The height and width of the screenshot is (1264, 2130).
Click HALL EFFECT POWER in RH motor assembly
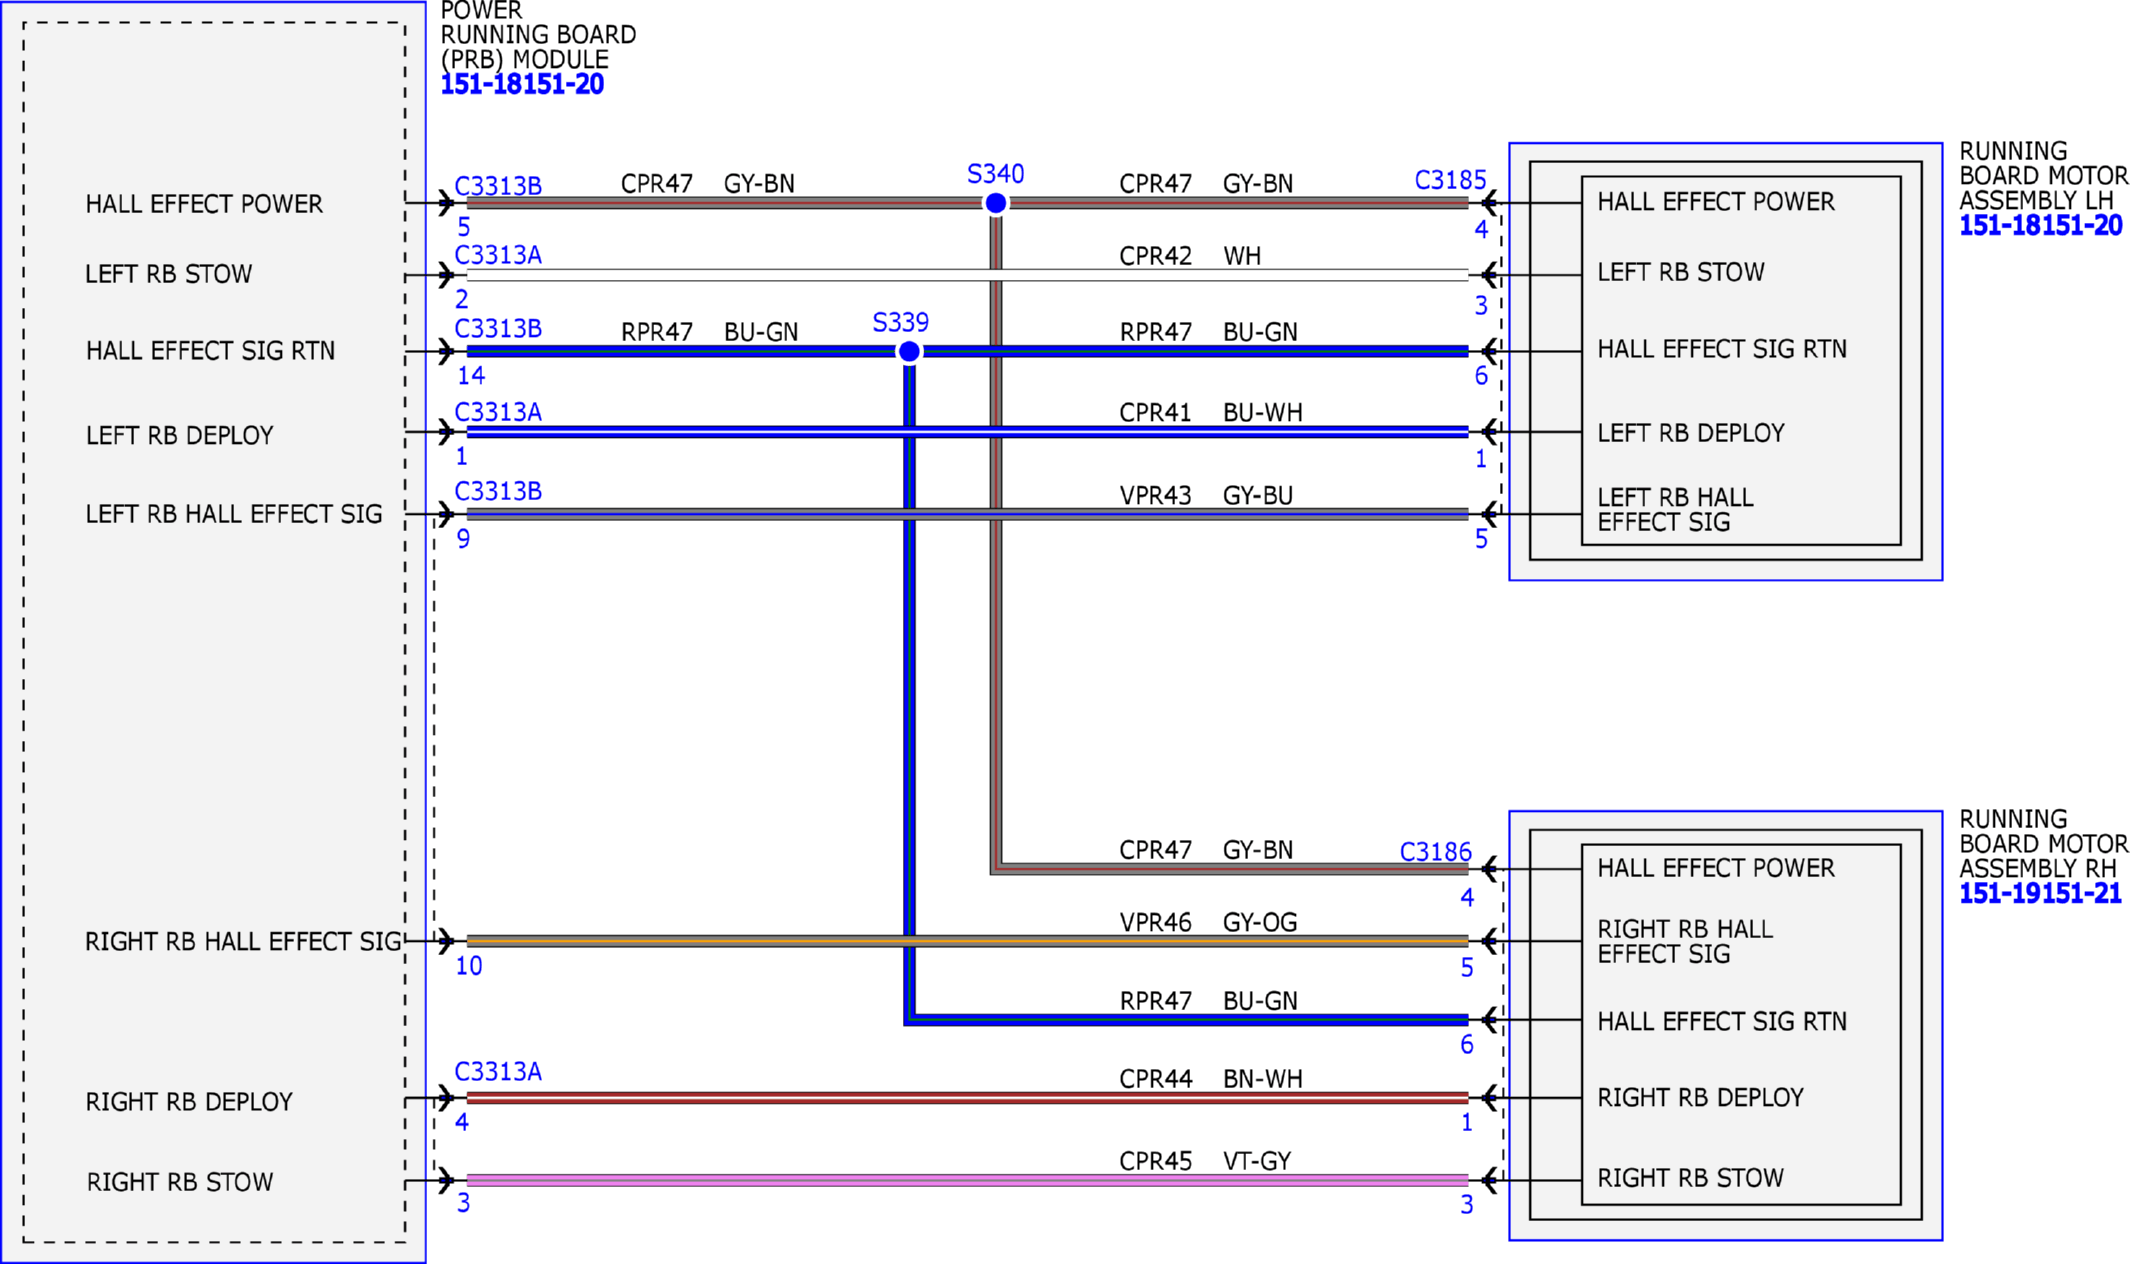tap(1716, 868)
